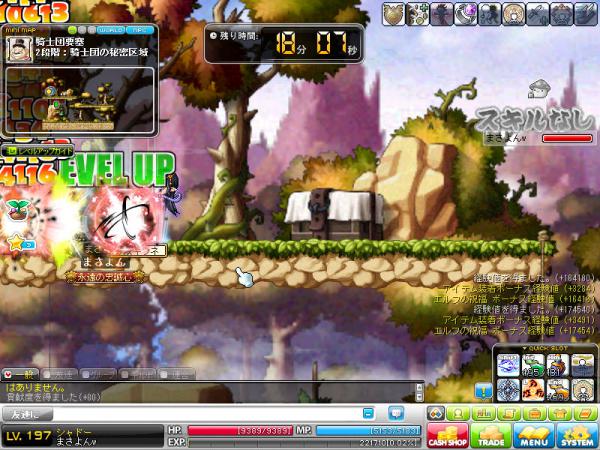
Task: Use the blue swirl Shift quick slot skill
Action: coord(508,365)
